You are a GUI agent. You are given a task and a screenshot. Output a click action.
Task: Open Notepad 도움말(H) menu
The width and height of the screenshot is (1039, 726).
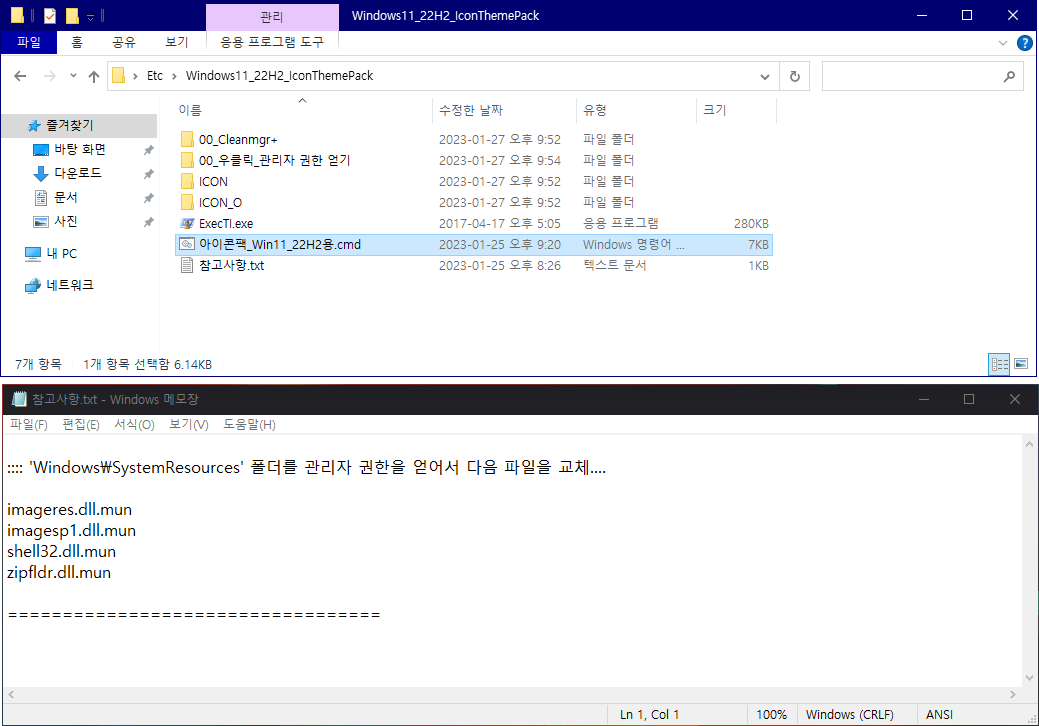click(x=249, y=425)
